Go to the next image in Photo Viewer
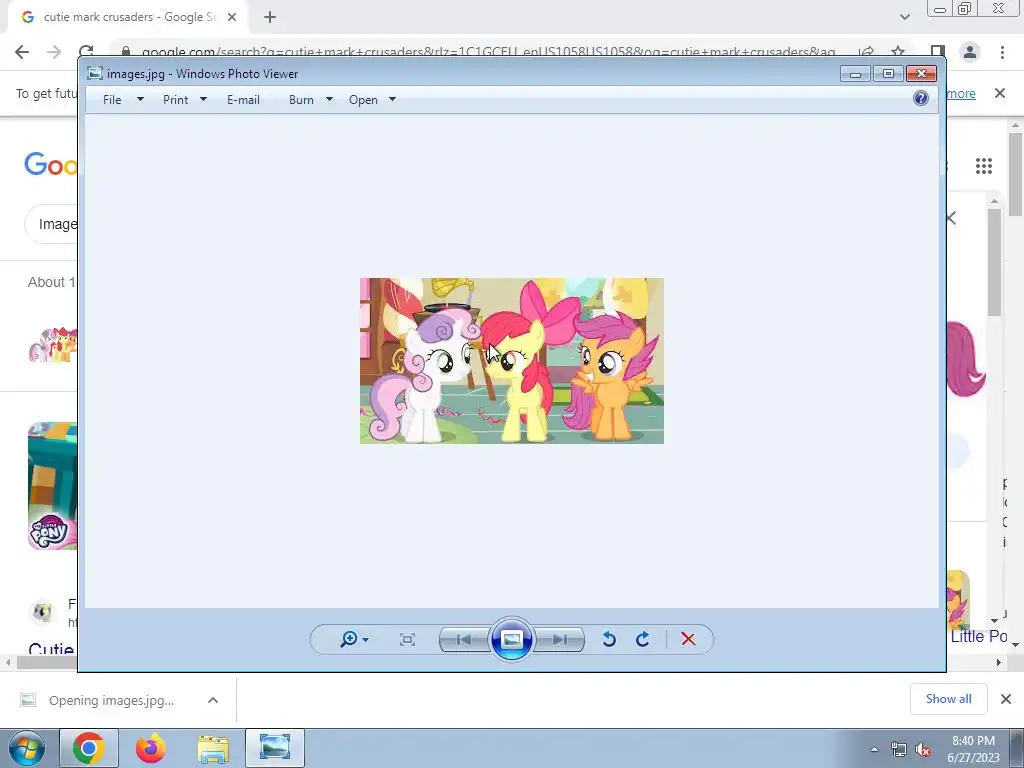The width and height of the screenshot is (1024, 768). click(560, 639)
